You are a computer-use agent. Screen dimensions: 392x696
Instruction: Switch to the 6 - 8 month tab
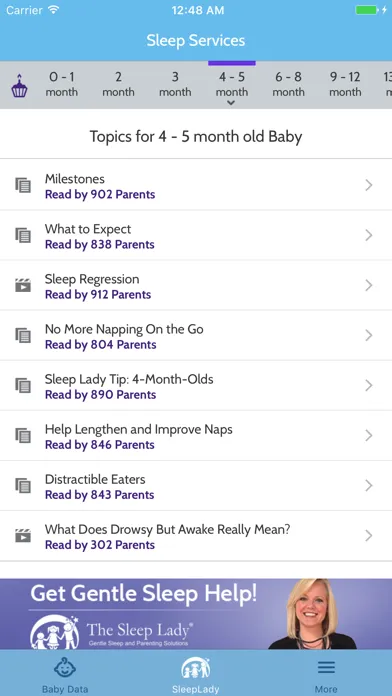(x=288, y=84)
